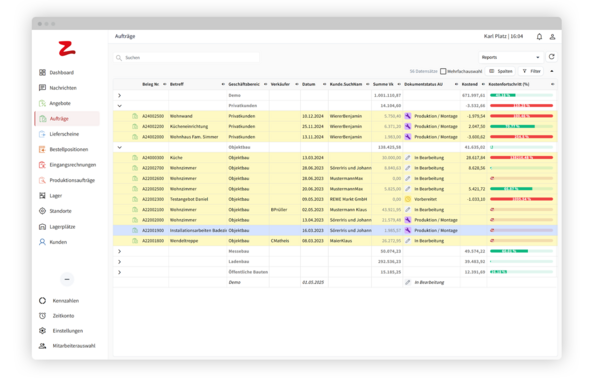Click the Vorbereitet status icon
The image size is (593, 390).
[408, 199]
